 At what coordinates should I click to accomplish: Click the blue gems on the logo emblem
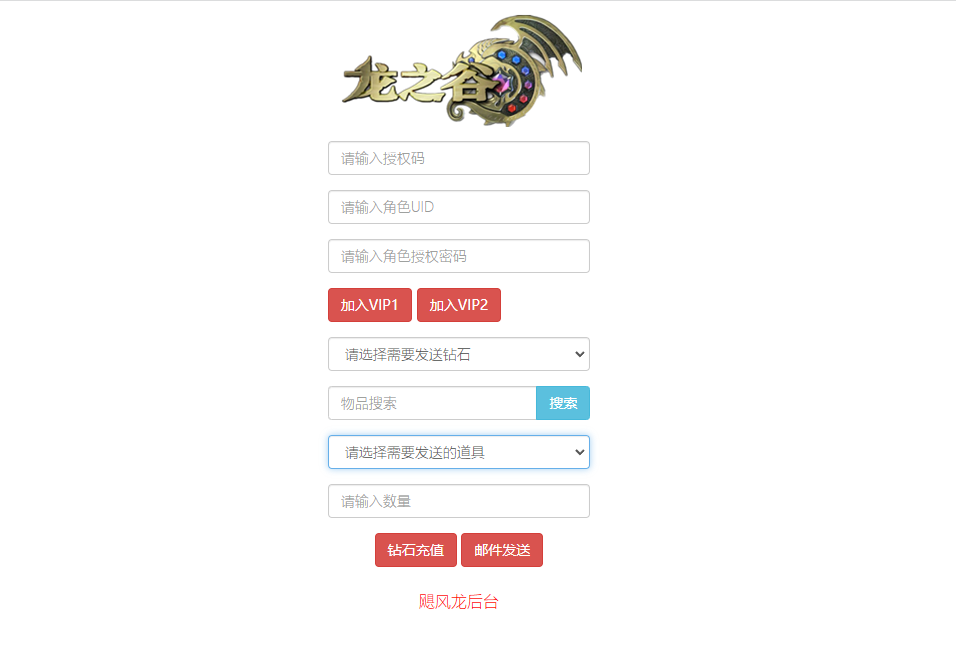click(513, 60)
